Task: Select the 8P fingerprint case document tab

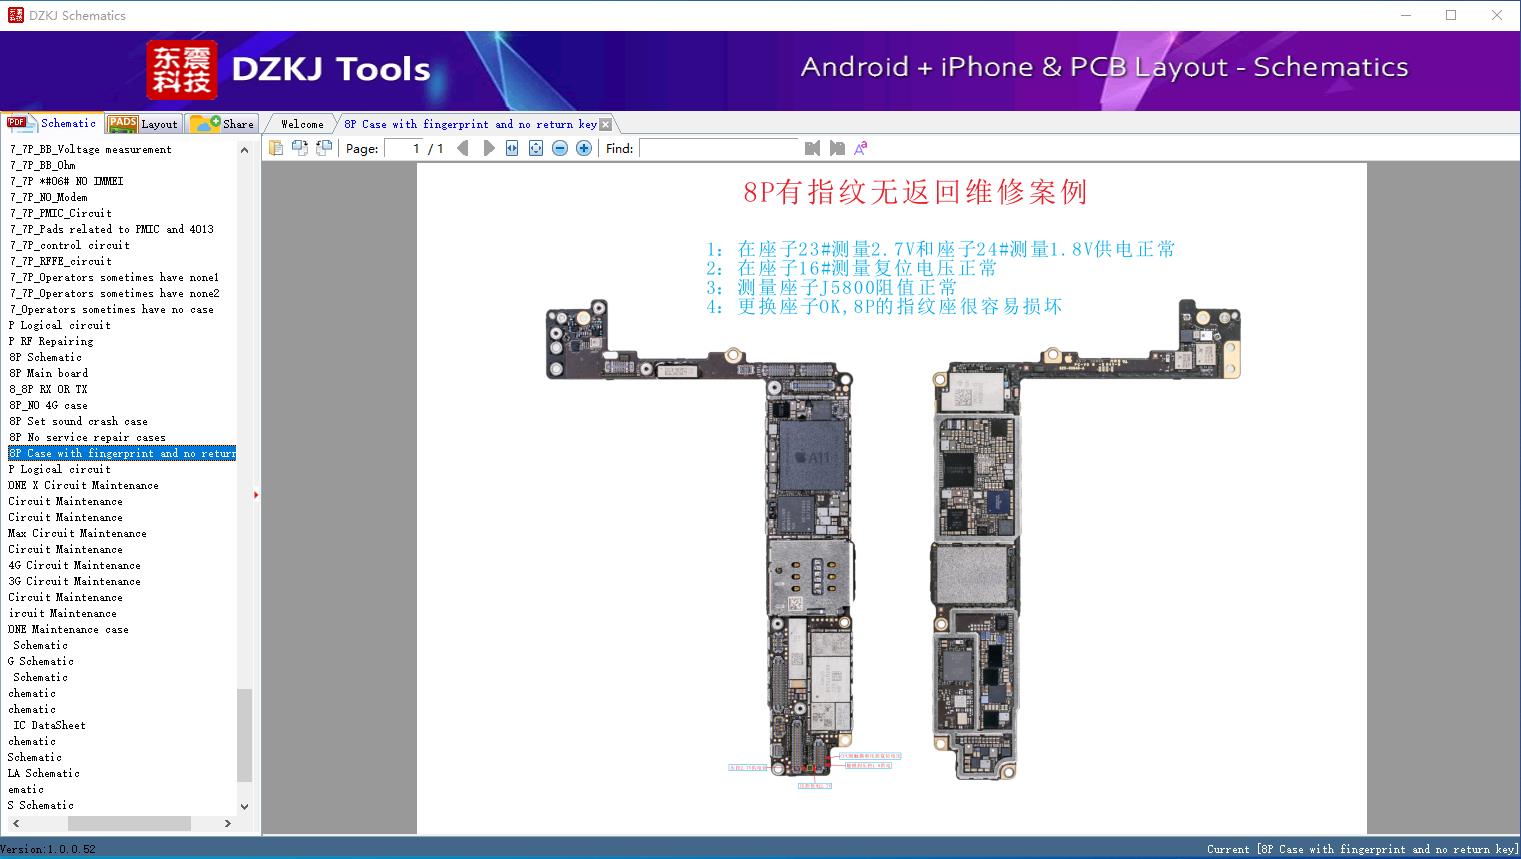Action: point(470,124)
